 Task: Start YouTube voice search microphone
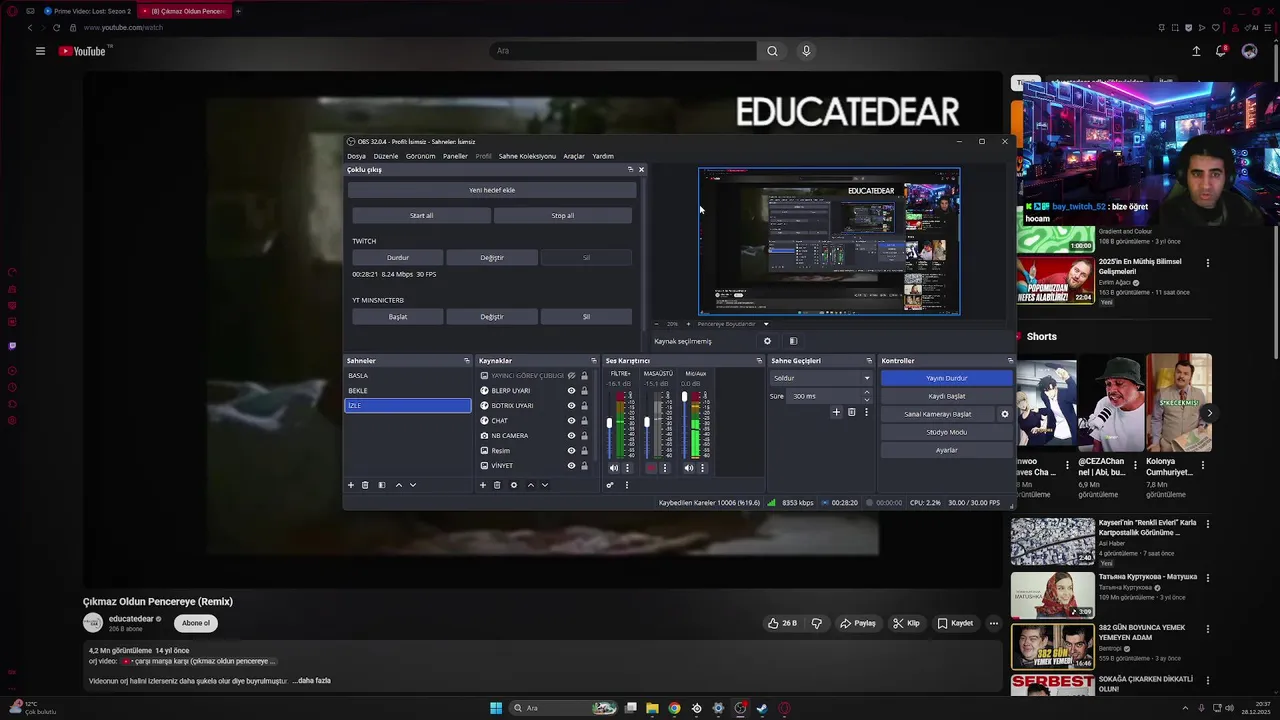pyautogui.click(x=806, y=51)
